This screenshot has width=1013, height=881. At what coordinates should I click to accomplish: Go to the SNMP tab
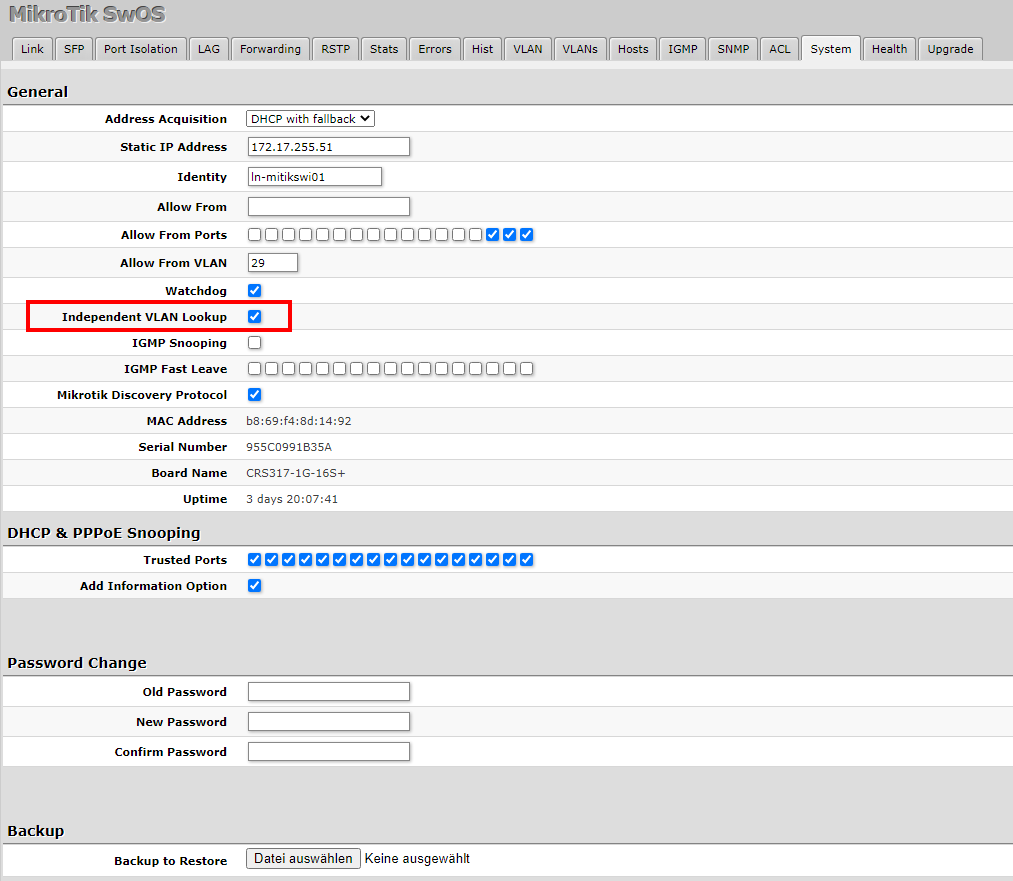point(733,49)
